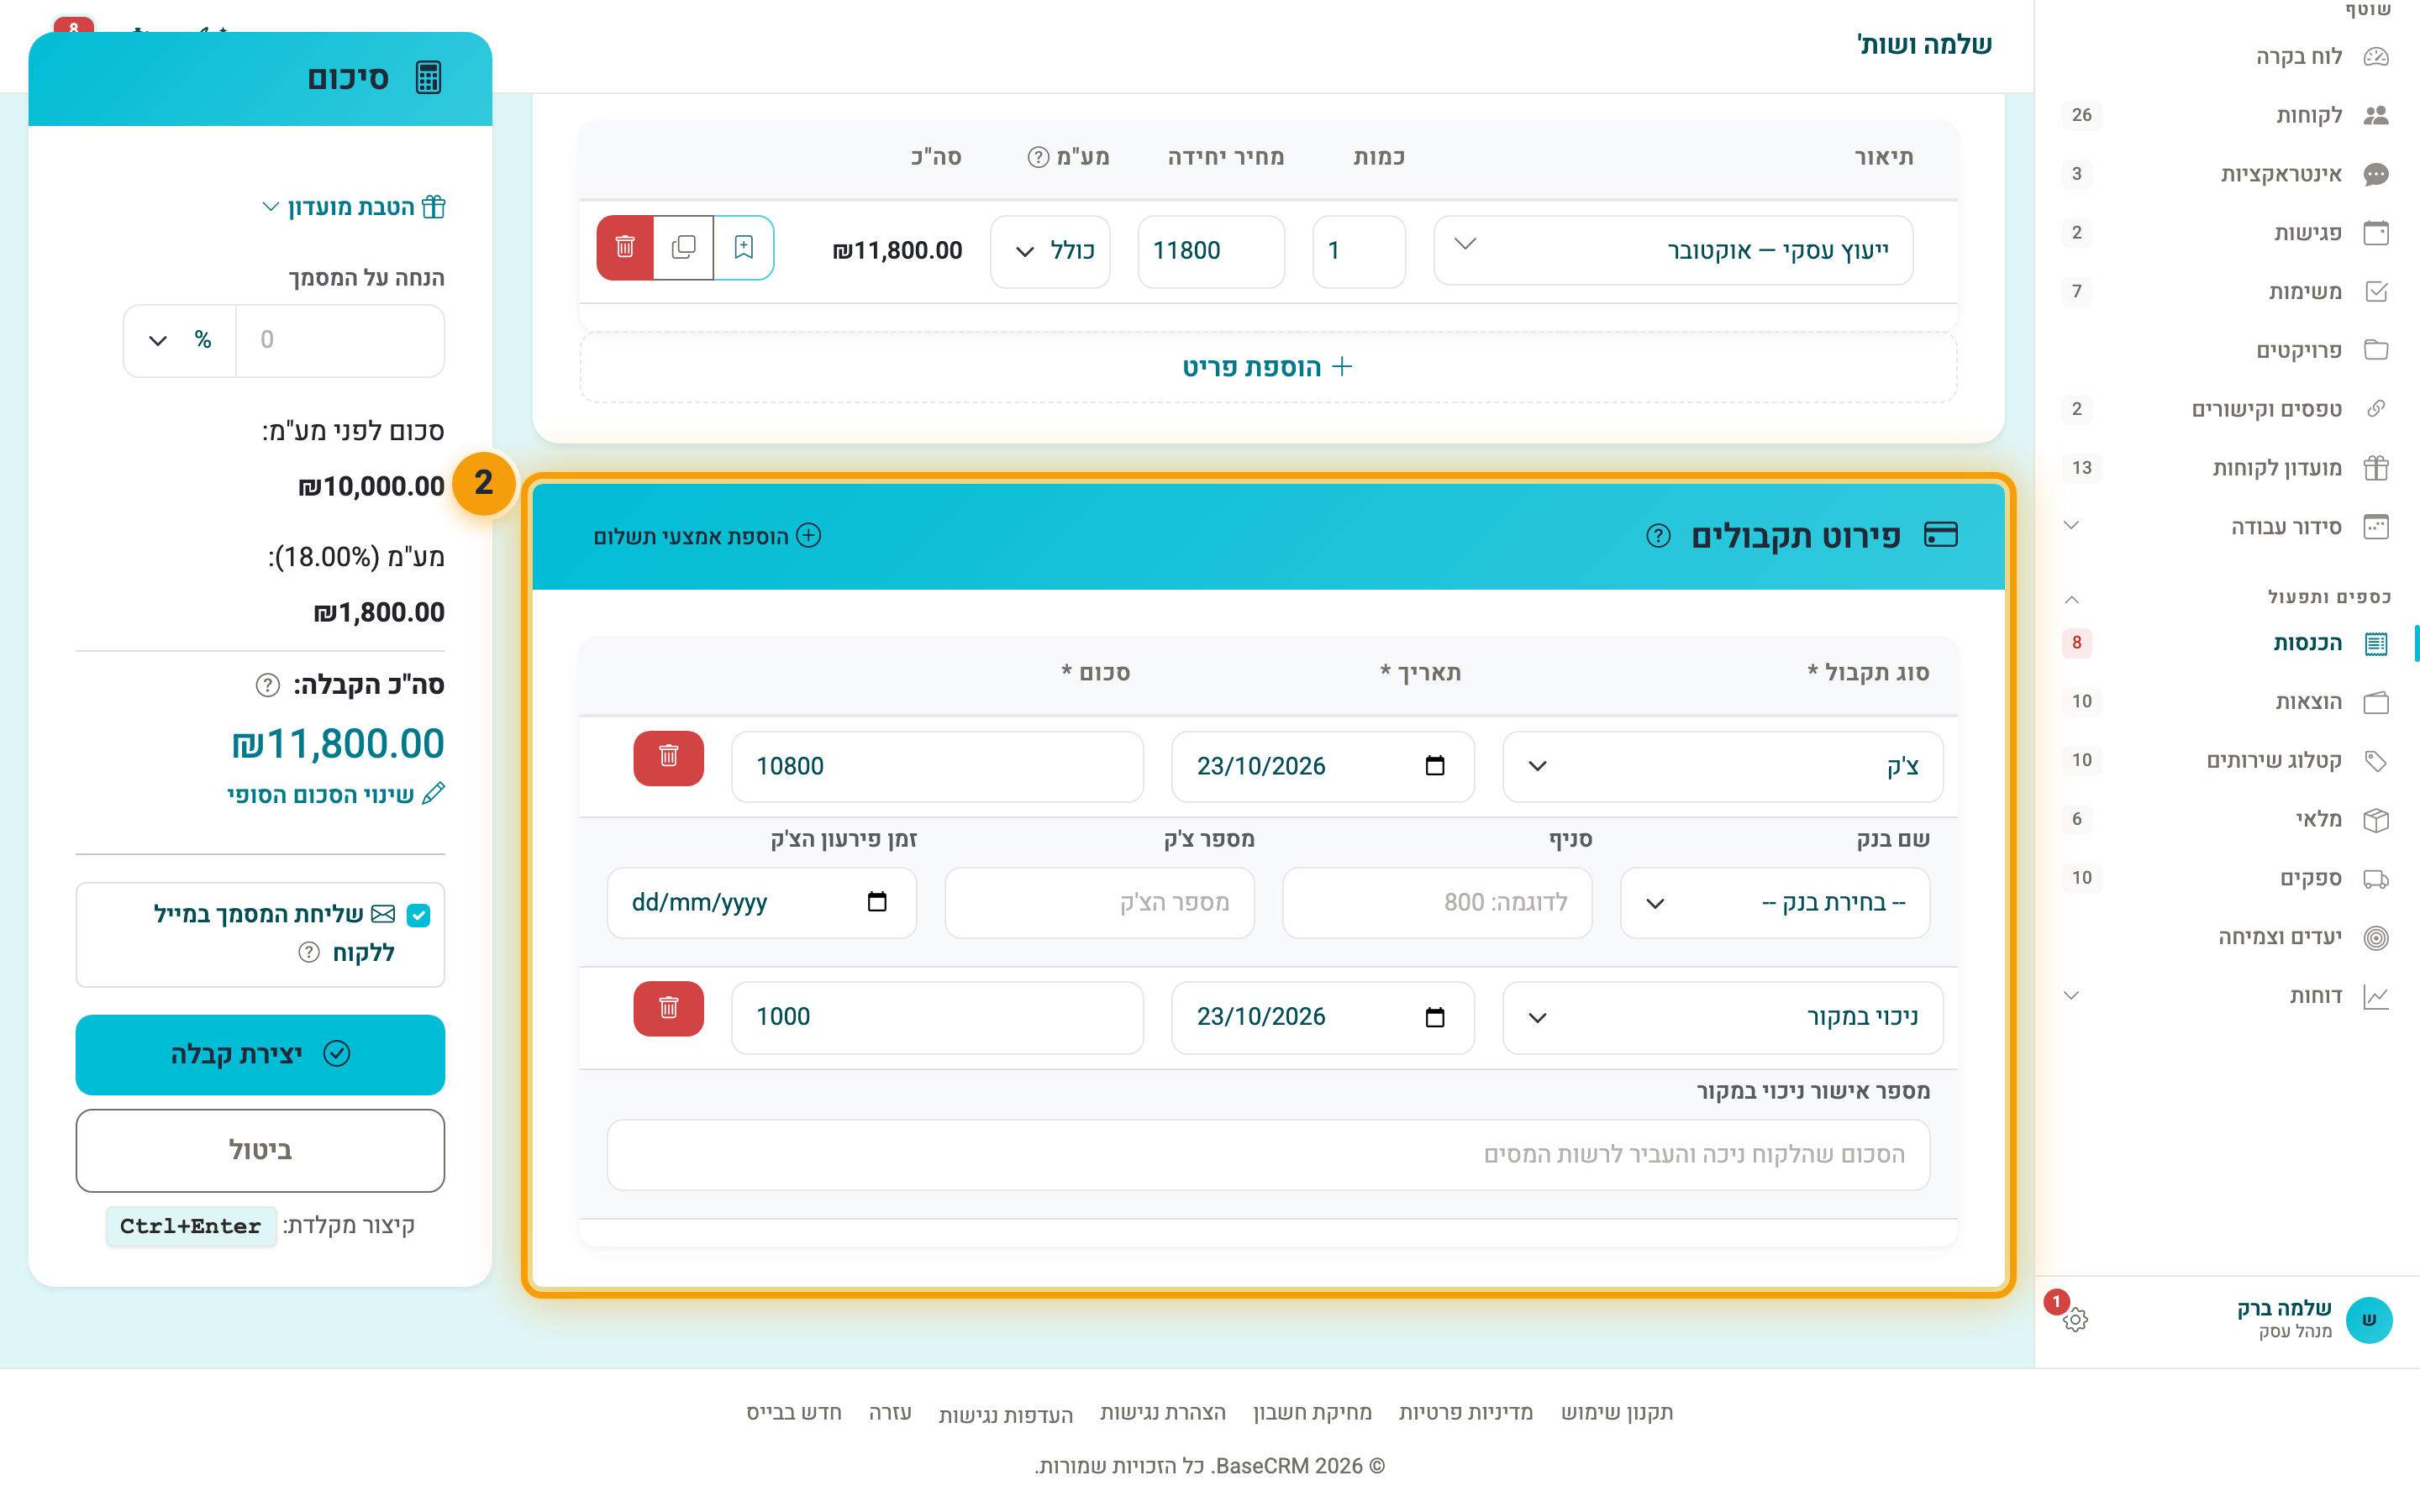Click הוספת פריט to add item
The height and width of the screenshot is (1512, 2420).
(x=1267, y=367)
